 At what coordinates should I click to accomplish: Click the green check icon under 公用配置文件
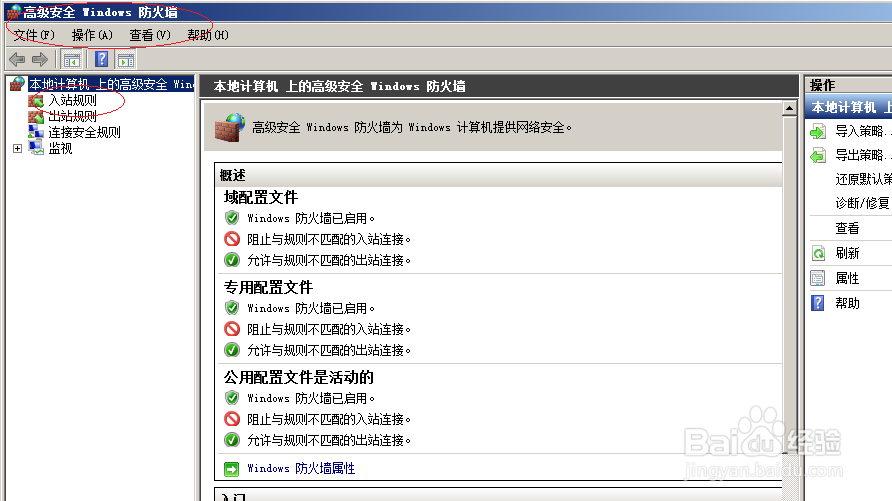click(232, 440)
